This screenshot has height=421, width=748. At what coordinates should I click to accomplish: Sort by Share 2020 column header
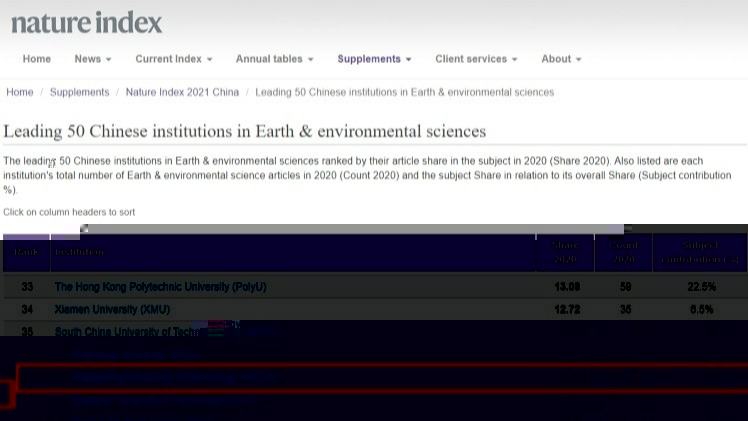click(x=565, y=252)
